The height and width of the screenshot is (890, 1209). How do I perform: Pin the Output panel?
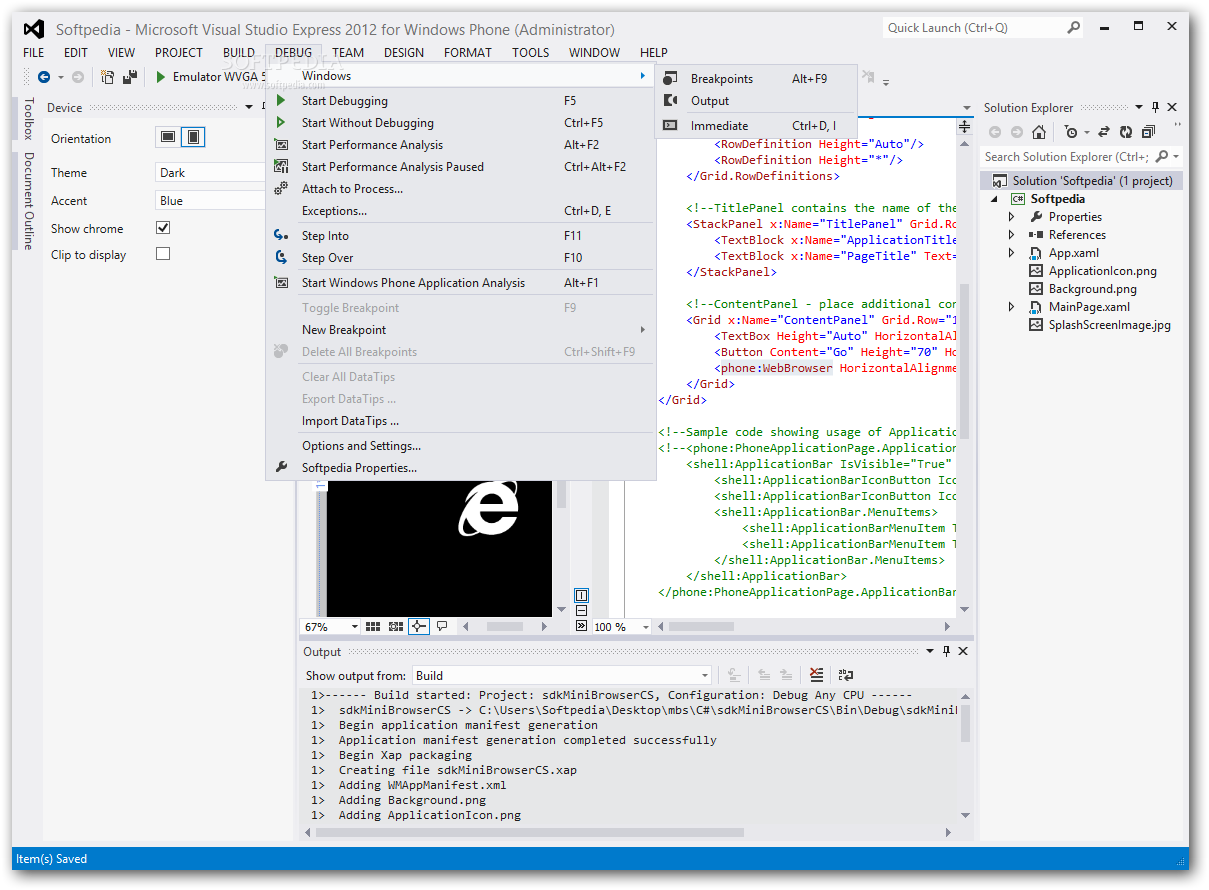coord(945,651)
